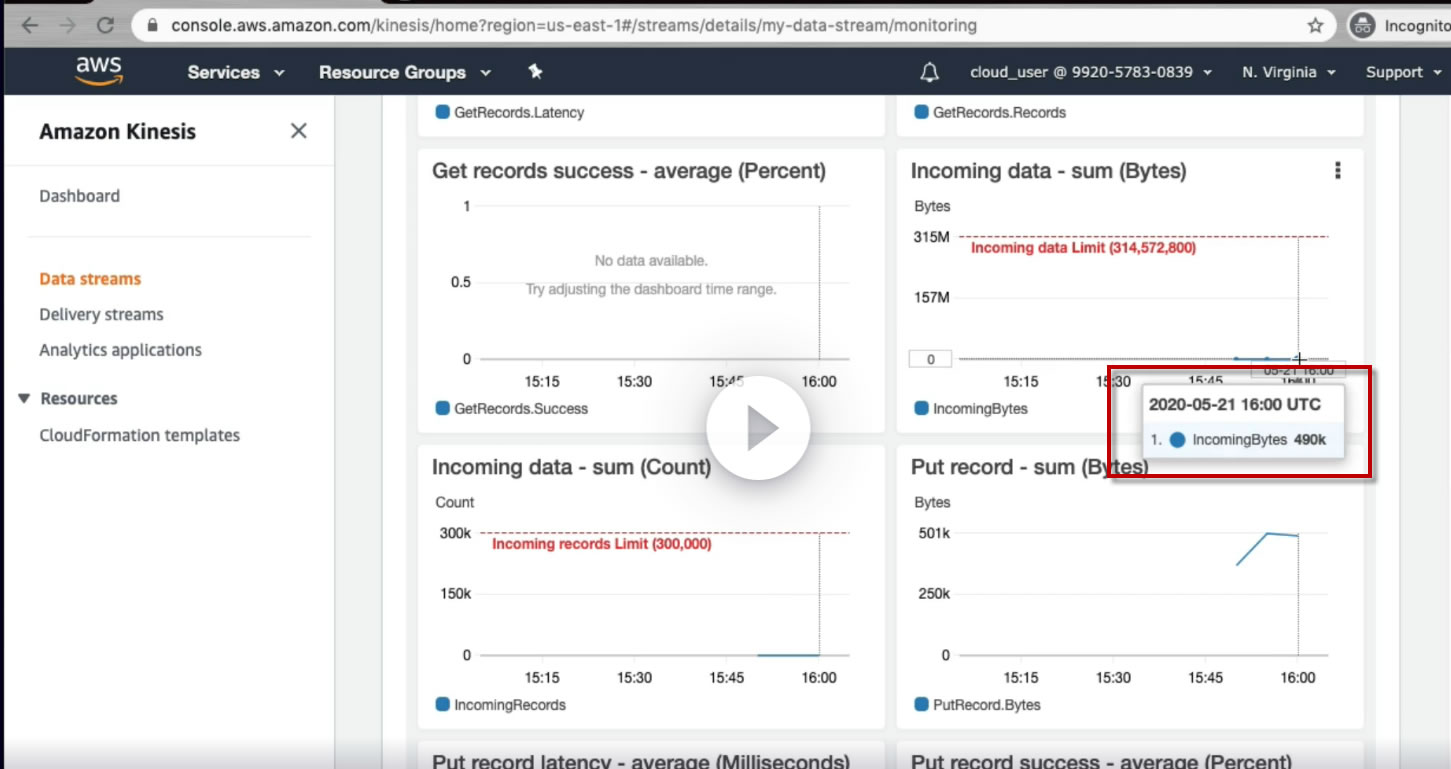Expand the Services dropdown menu

click(x=236, y=72)
